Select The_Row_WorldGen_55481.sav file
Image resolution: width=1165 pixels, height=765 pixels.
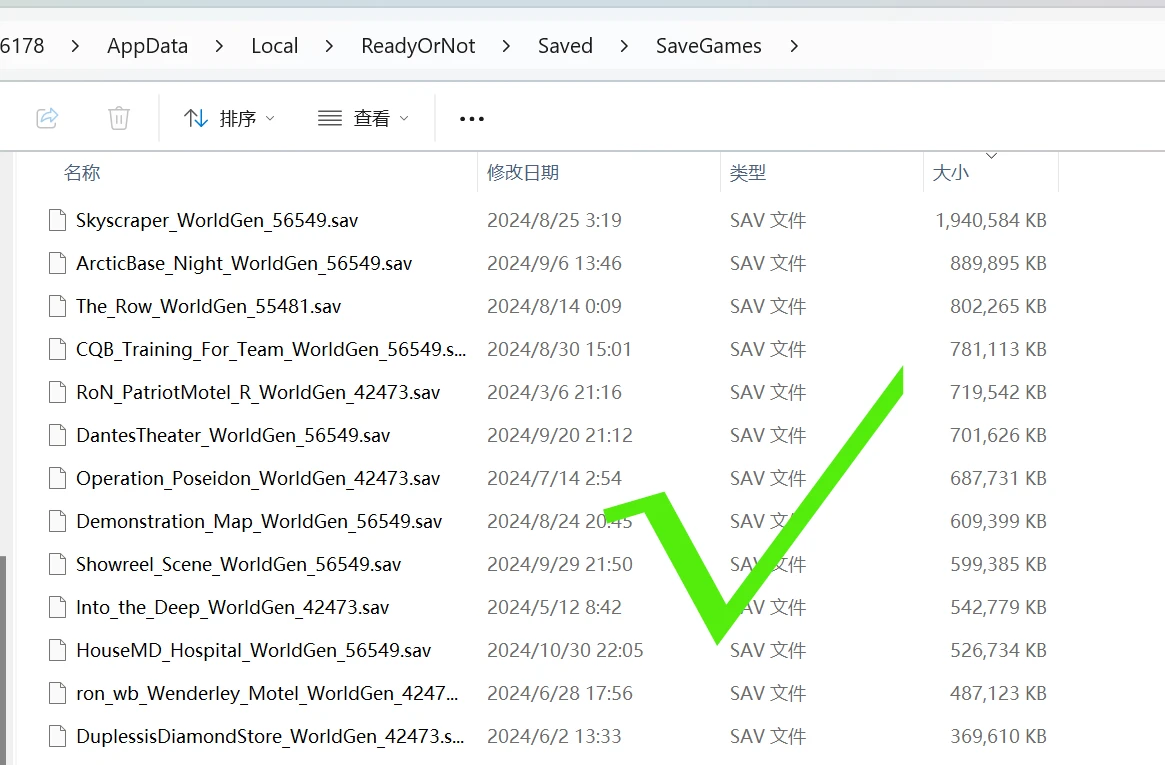208,307
